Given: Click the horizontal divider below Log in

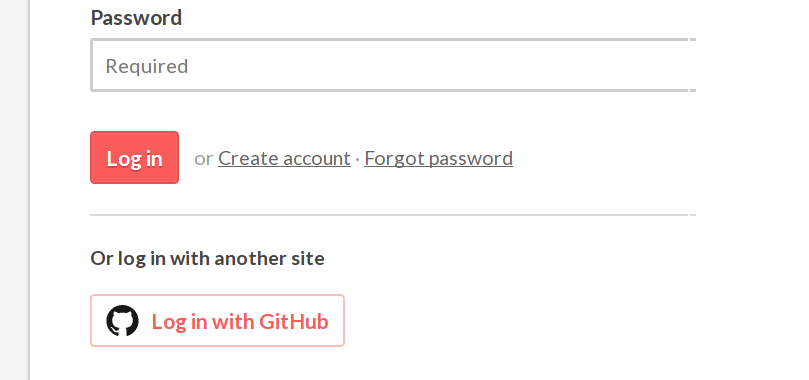Looking at the screenshot, I should [x=393, y=214].
